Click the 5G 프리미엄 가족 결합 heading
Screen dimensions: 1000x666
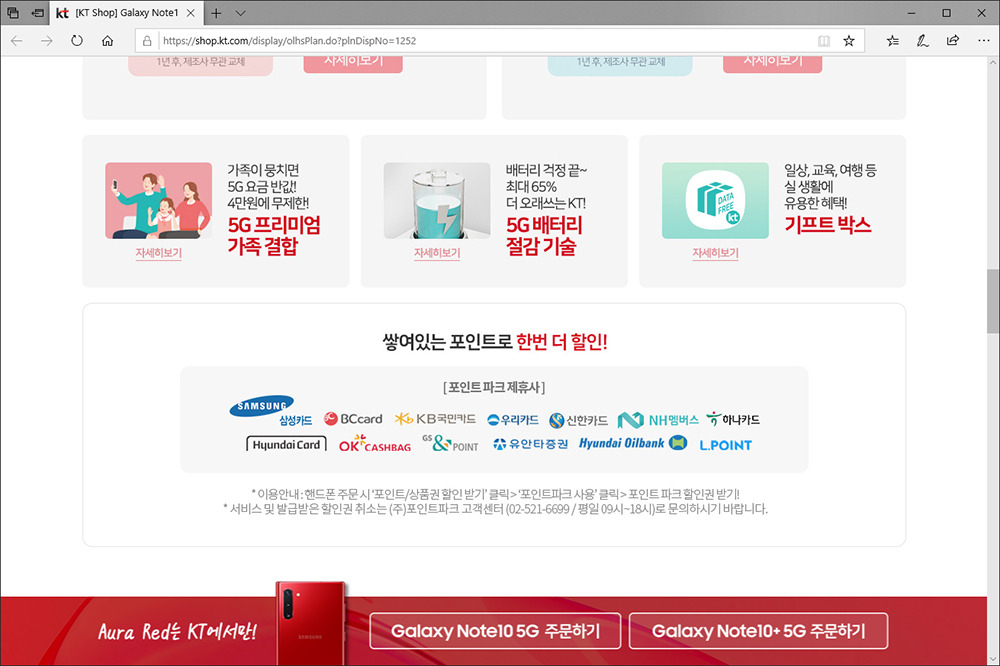pyautogui.click(x=274, y=235)
